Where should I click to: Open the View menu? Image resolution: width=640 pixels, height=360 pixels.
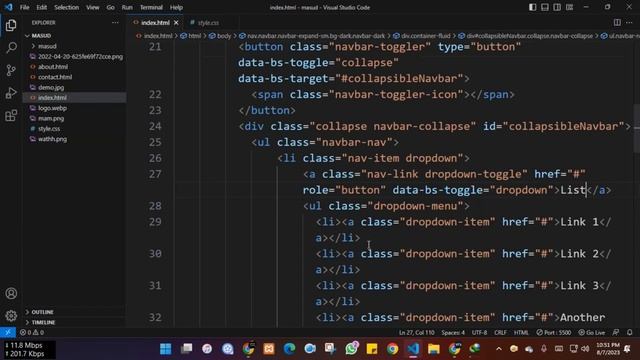coord(92,7)
